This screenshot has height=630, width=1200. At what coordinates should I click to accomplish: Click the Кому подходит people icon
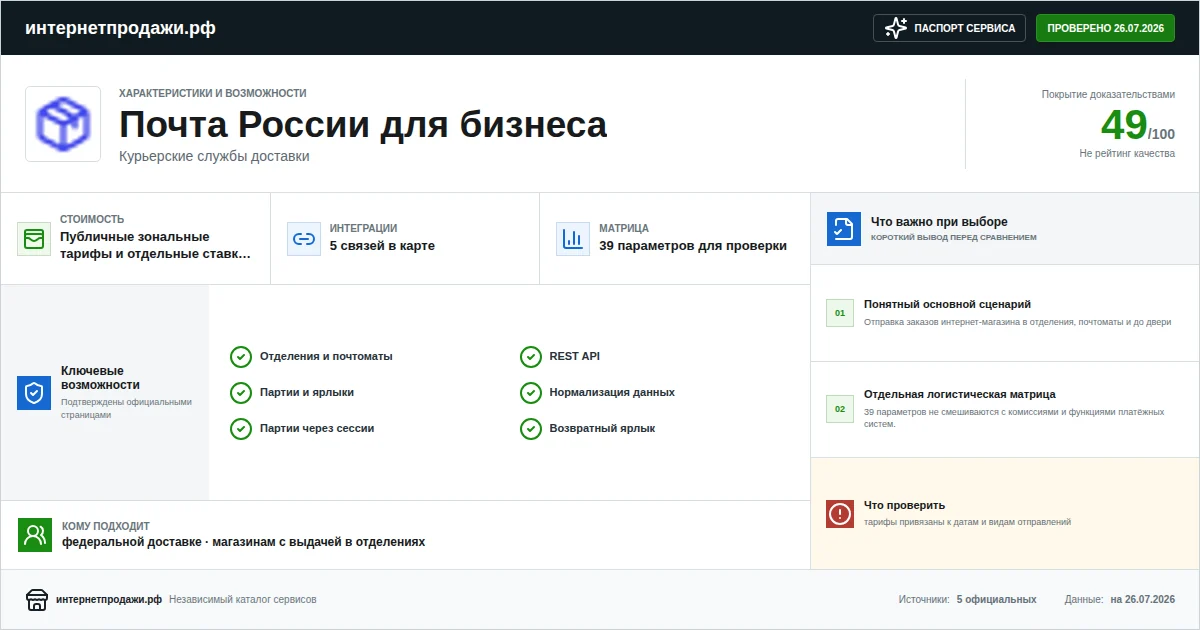pyautogui.click(x=35, y=535)
